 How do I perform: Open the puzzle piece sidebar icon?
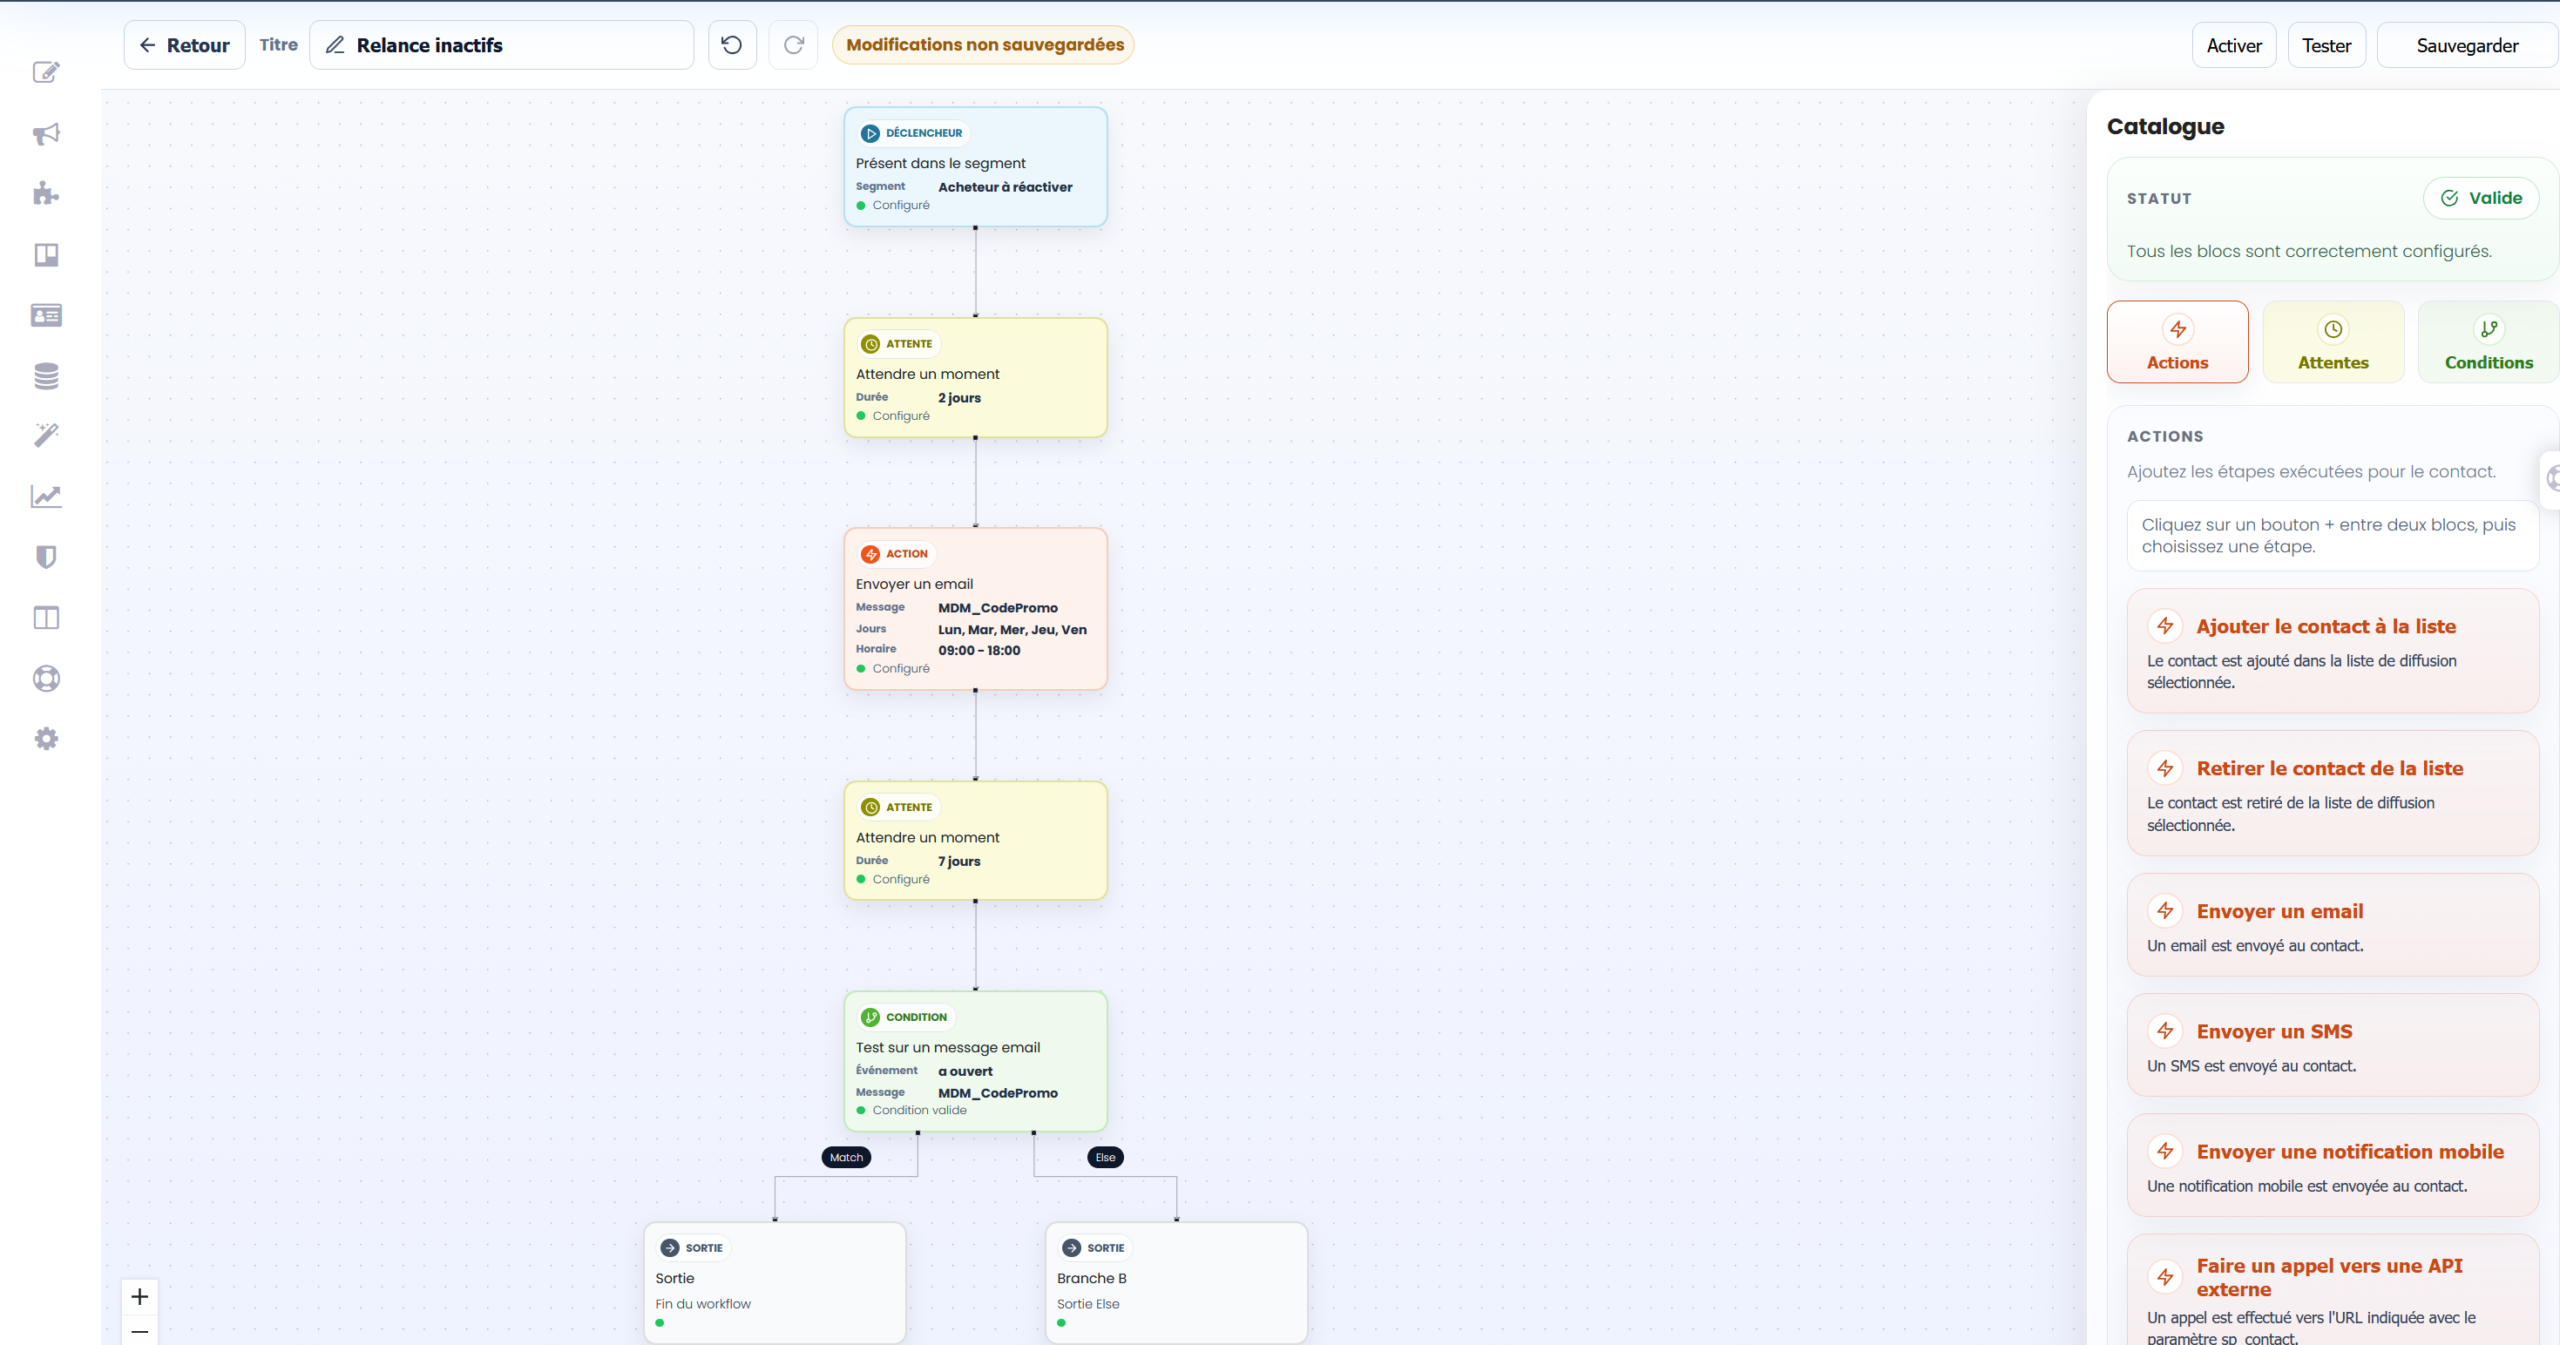46,194
